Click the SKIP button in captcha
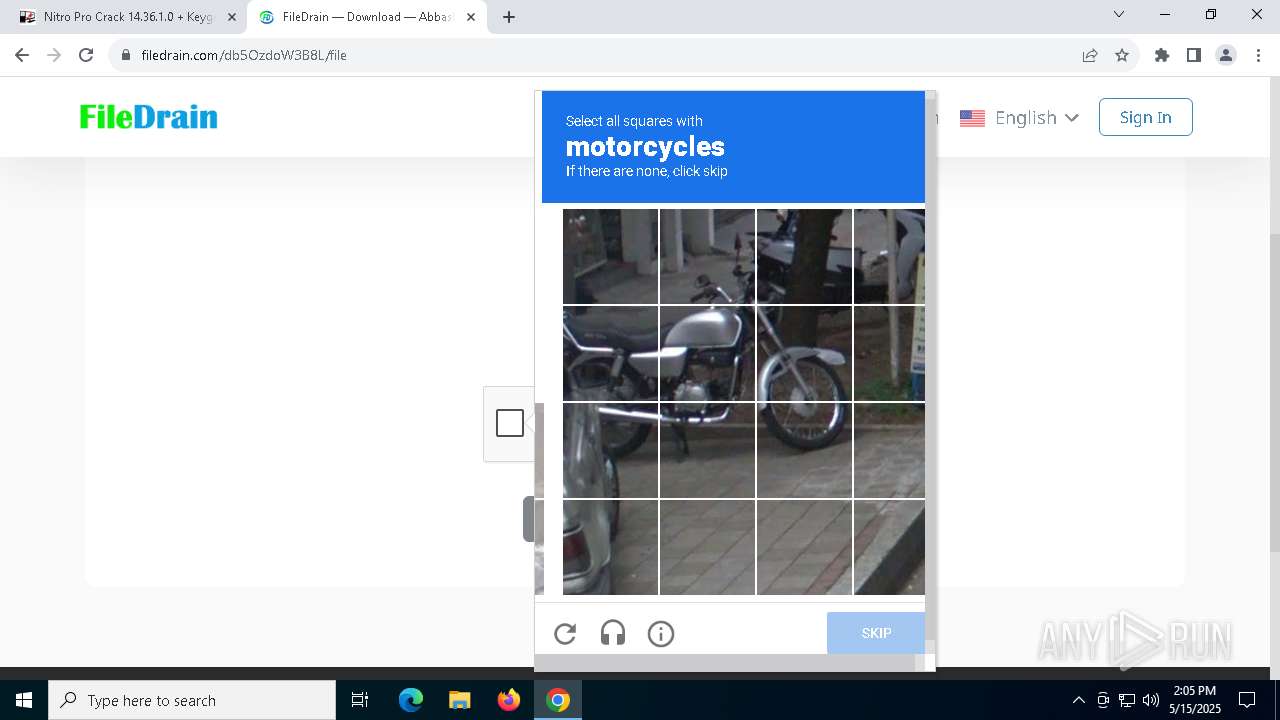The height and width of the screenshot is (720, 1280). (876, 633)
